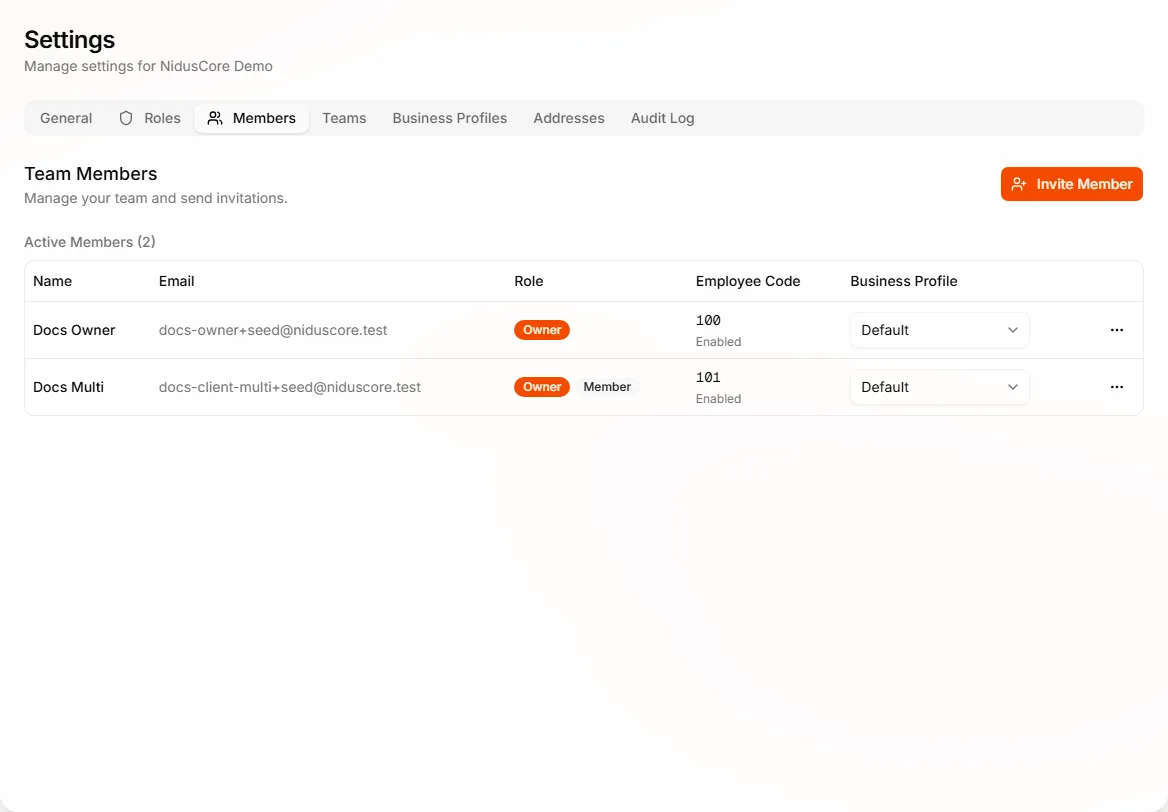The height and width of the screenshot is (812, 1168).
Task: Click Owner badge in Docs Owner row
Action: pos(542,330)
